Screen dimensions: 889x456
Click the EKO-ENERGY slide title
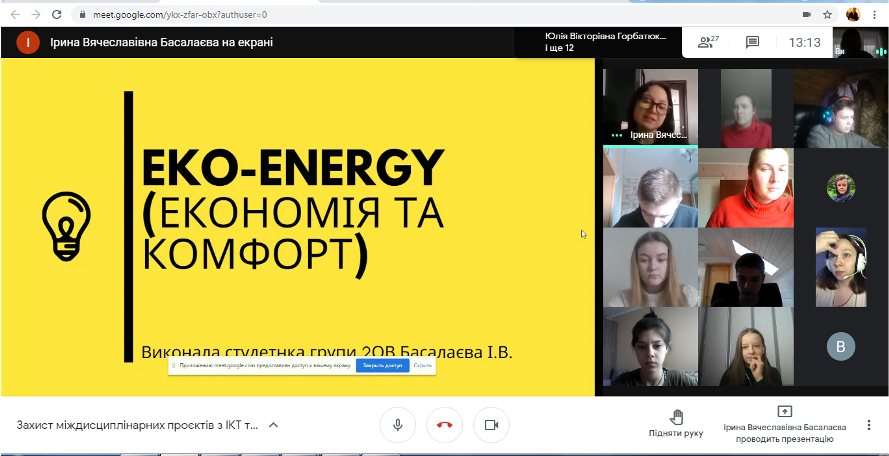[x=293, y=168]
